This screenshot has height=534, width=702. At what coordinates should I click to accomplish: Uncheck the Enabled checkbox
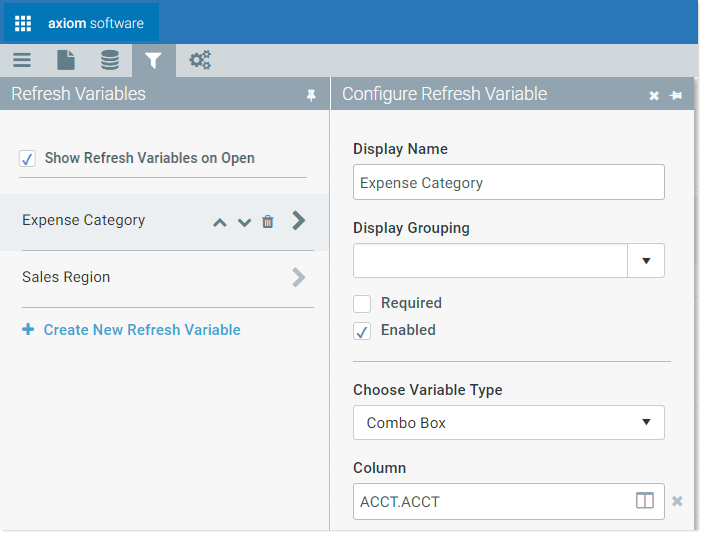(x=362, y=331)
